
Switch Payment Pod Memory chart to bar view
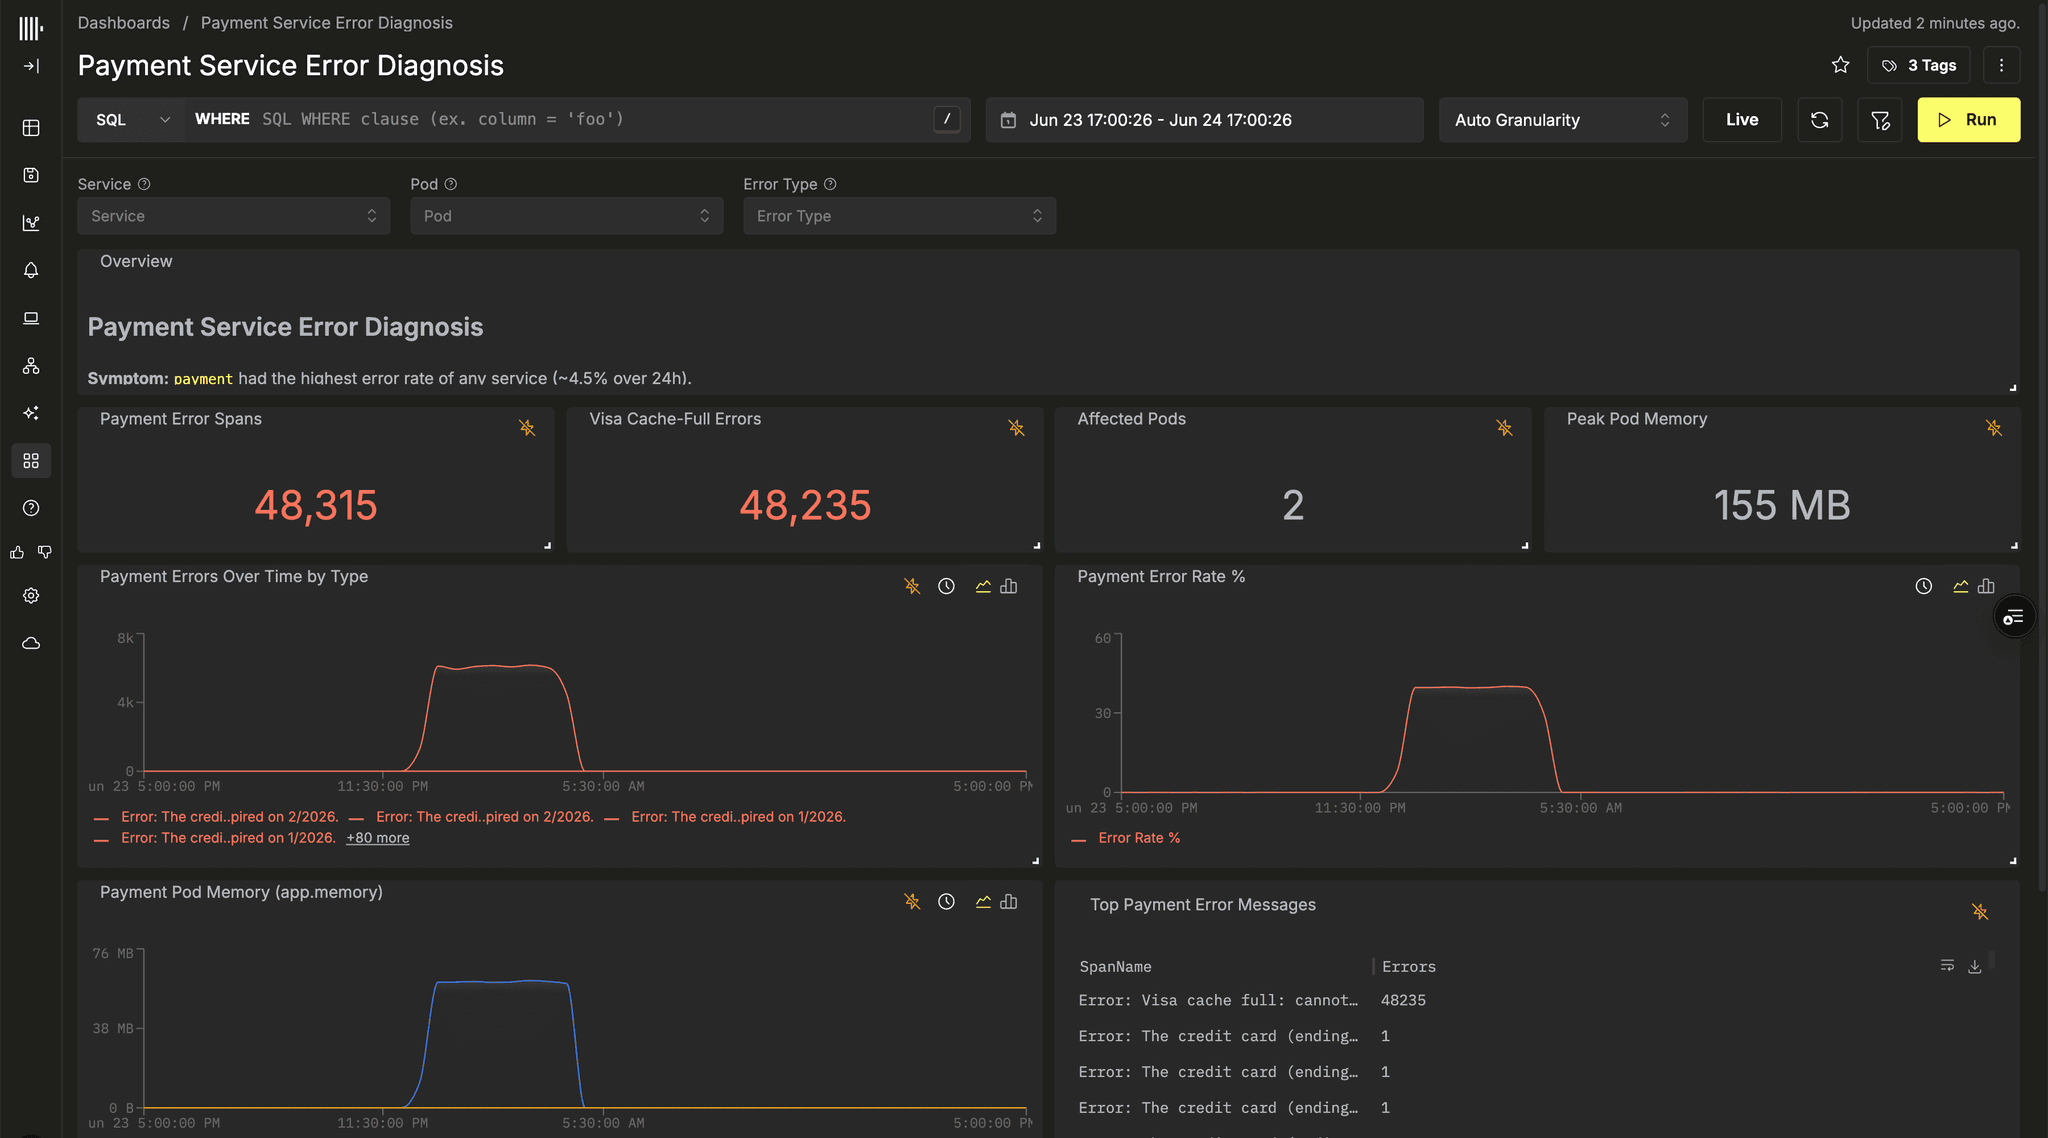(x=1009, y=902)
